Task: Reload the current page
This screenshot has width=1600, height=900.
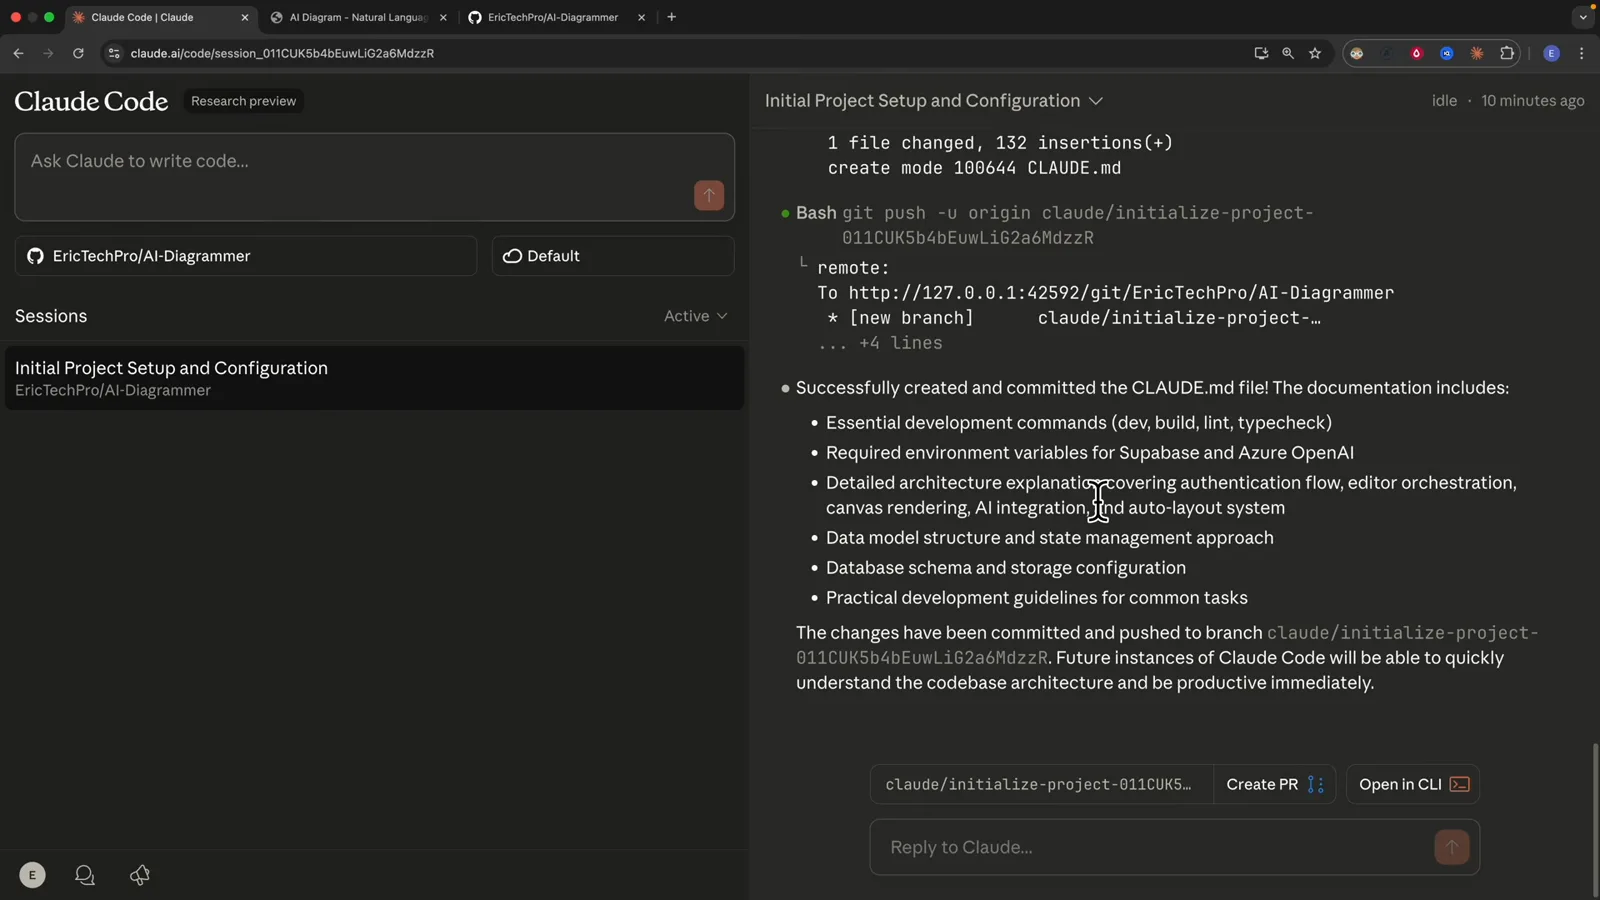Action: [x=78, y=53]
